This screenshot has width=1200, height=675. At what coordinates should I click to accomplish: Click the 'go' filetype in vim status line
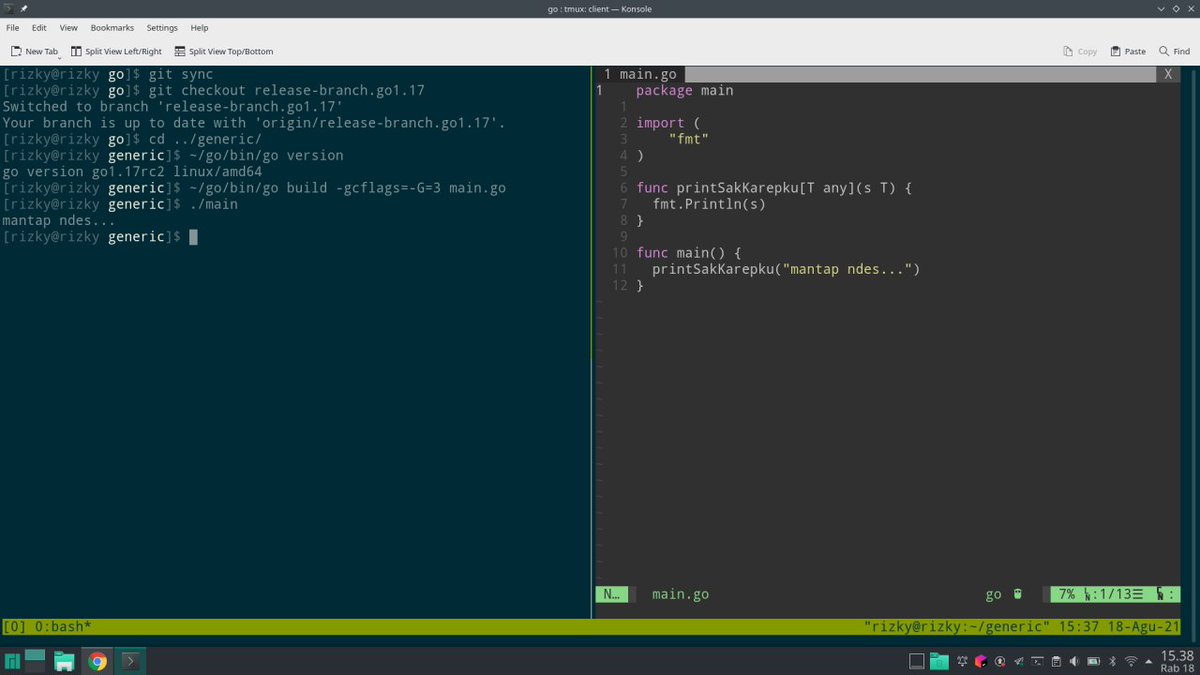point(993,594)
